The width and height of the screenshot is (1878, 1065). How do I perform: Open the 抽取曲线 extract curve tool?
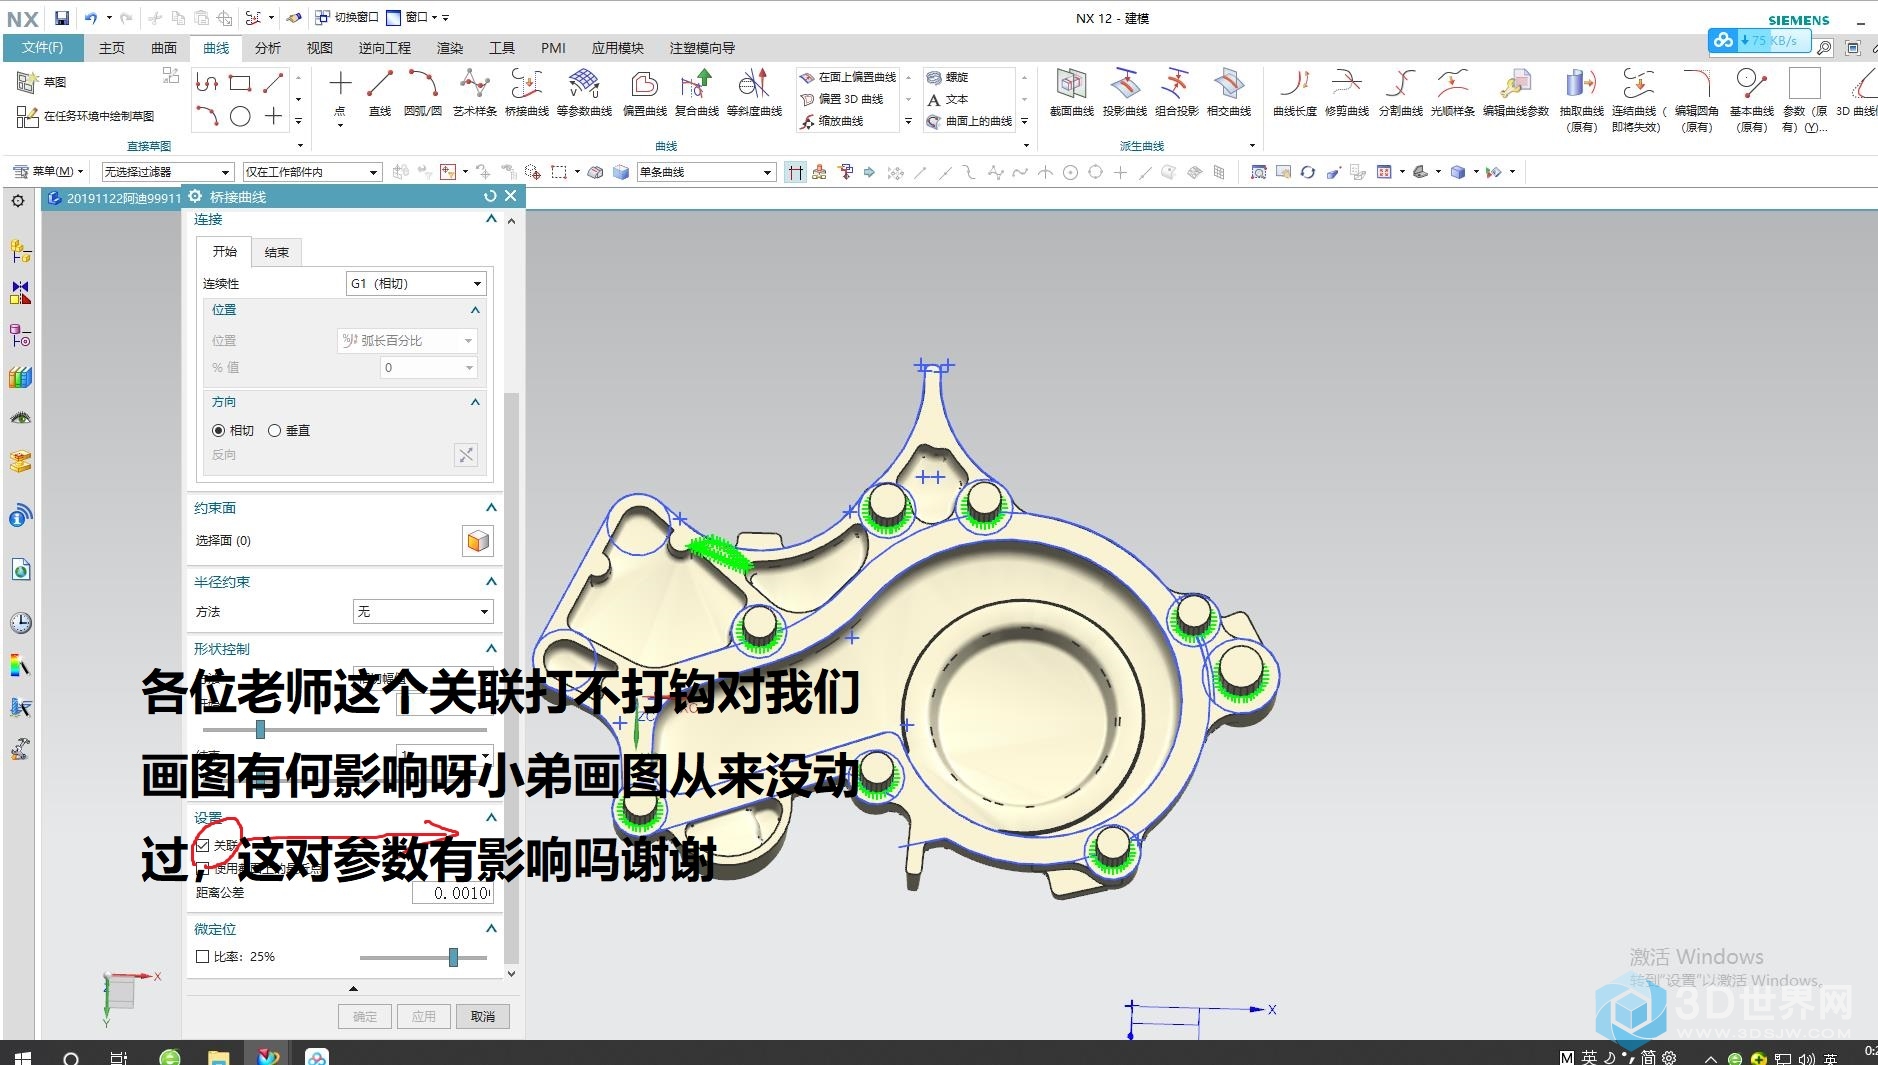[x=1581, y=98]
